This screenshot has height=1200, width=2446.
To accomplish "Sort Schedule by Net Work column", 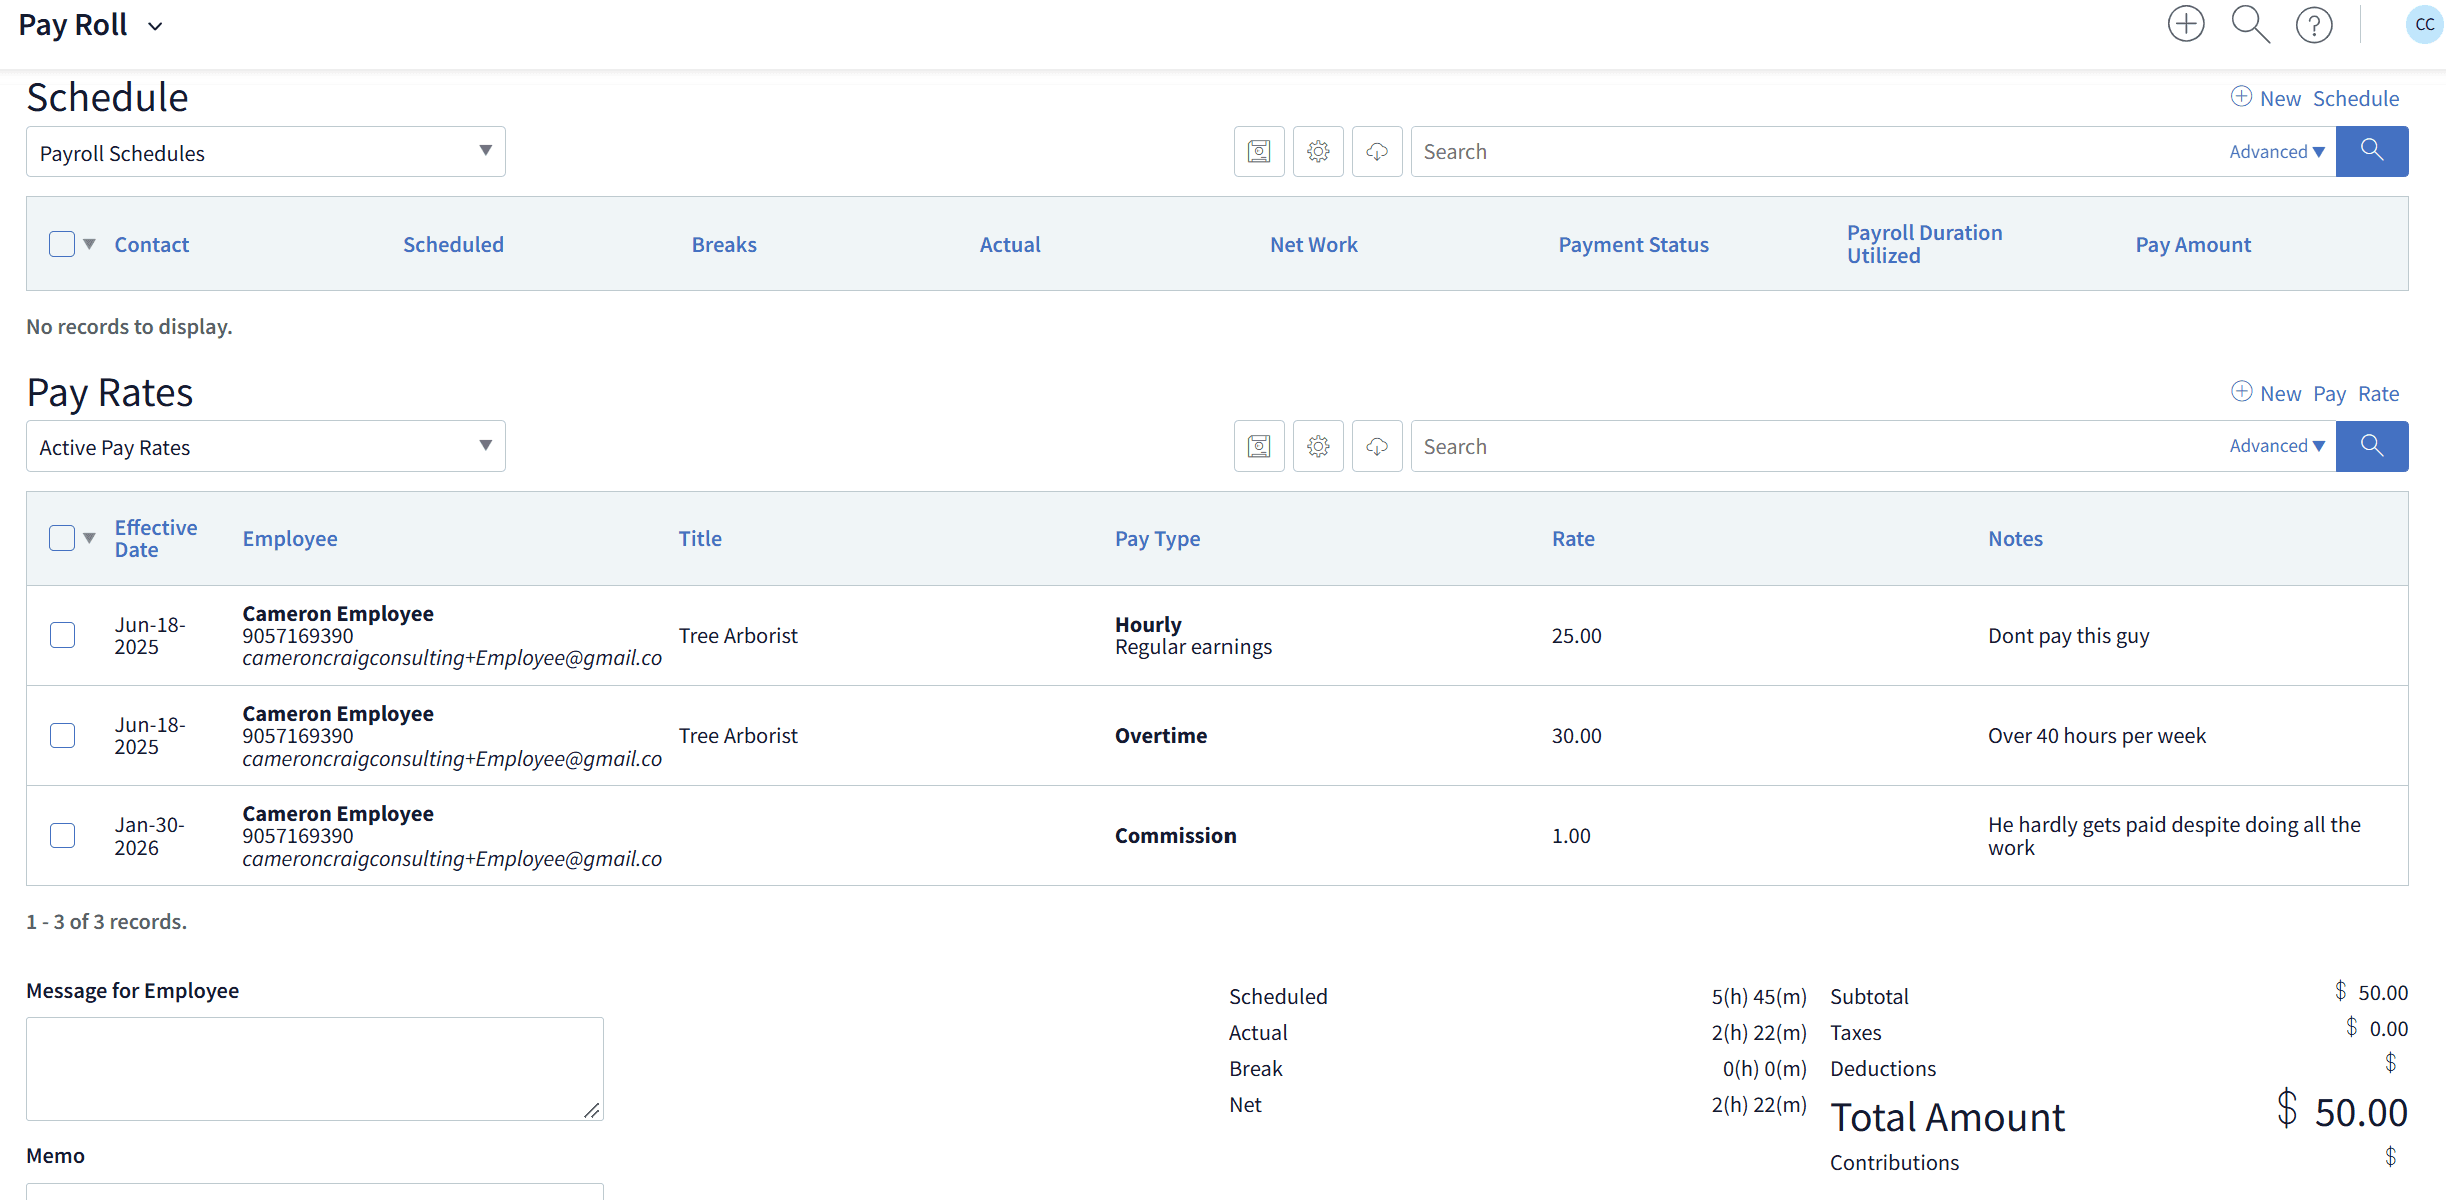I will (1313, 244).
